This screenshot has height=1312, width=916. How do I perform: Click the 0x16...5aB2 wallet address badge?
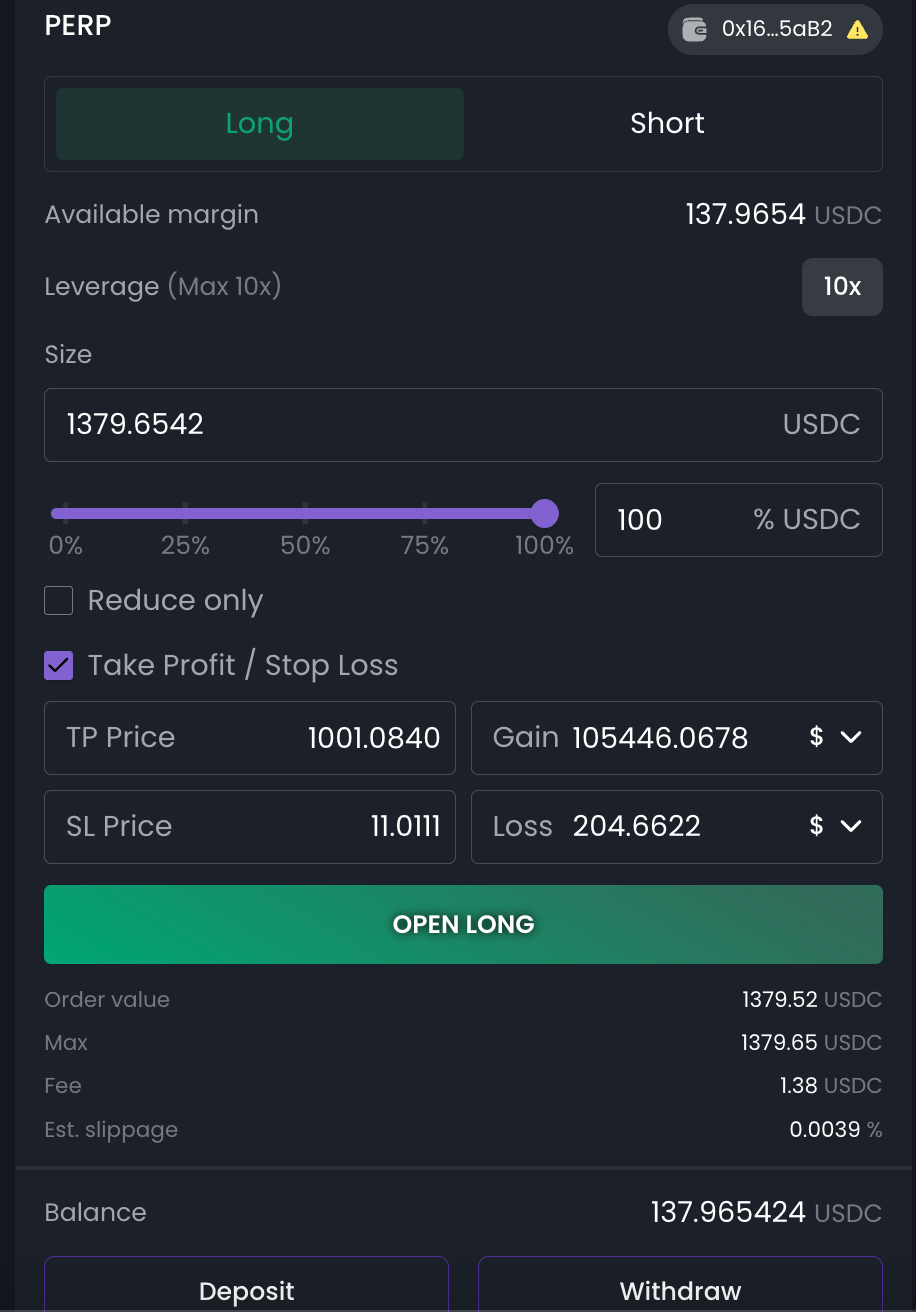[x=775, y=29]
